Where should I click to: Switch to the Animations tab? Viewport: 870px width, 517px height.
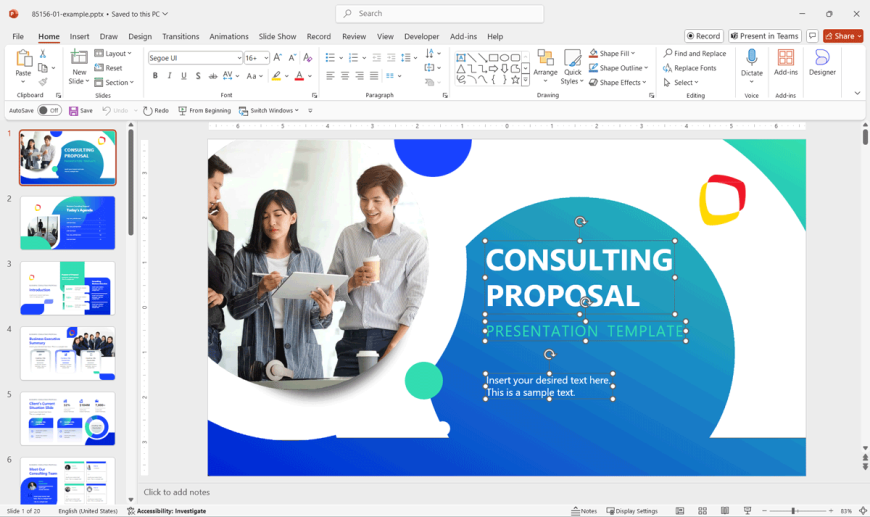coord(229,36)
